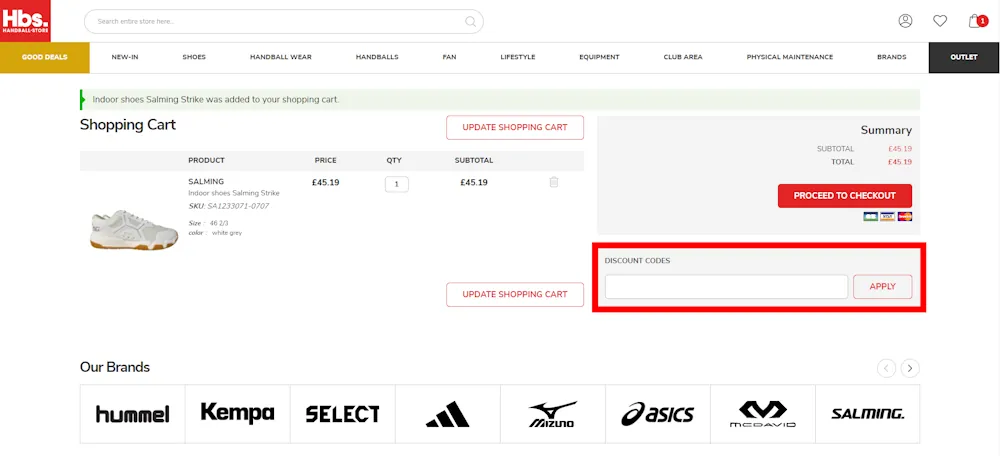Open the NEW-IN menu
This screenshot has height=456, width=1000.
click(x=125, y=57)
